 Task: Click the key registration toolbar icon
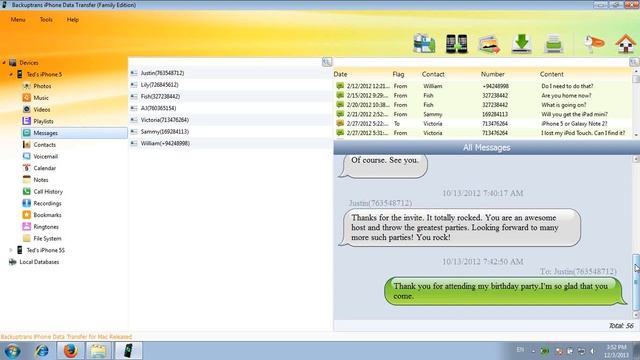tap(593, 44)
